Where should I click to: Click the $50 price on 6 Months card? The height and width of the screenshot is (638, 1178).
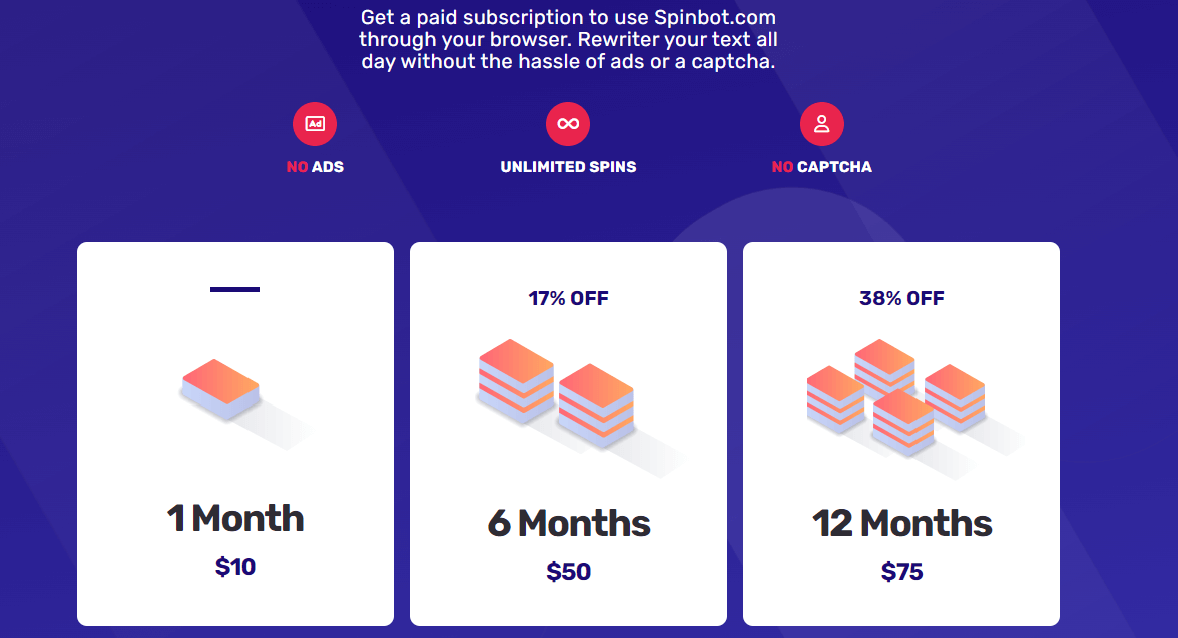(x=568, y=571)
